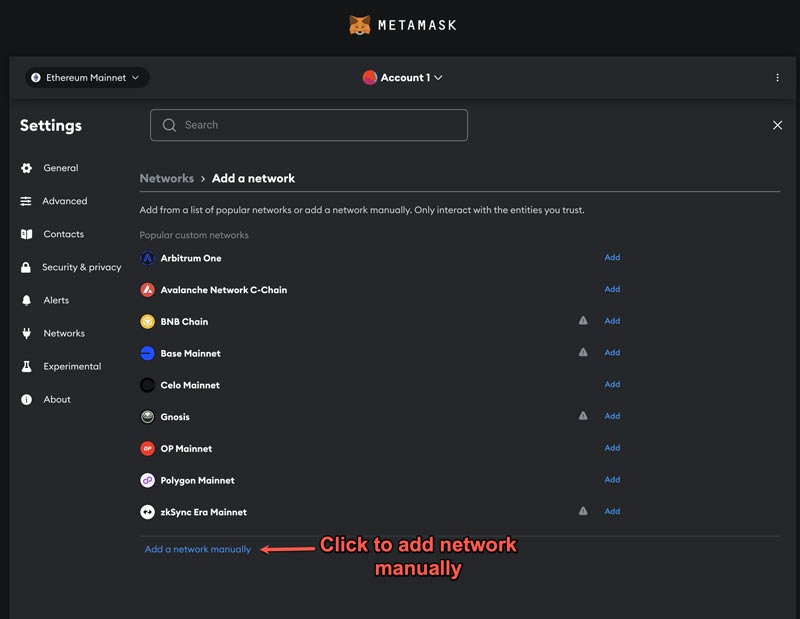Add the Polygon Mainnet network

[612, 479]
